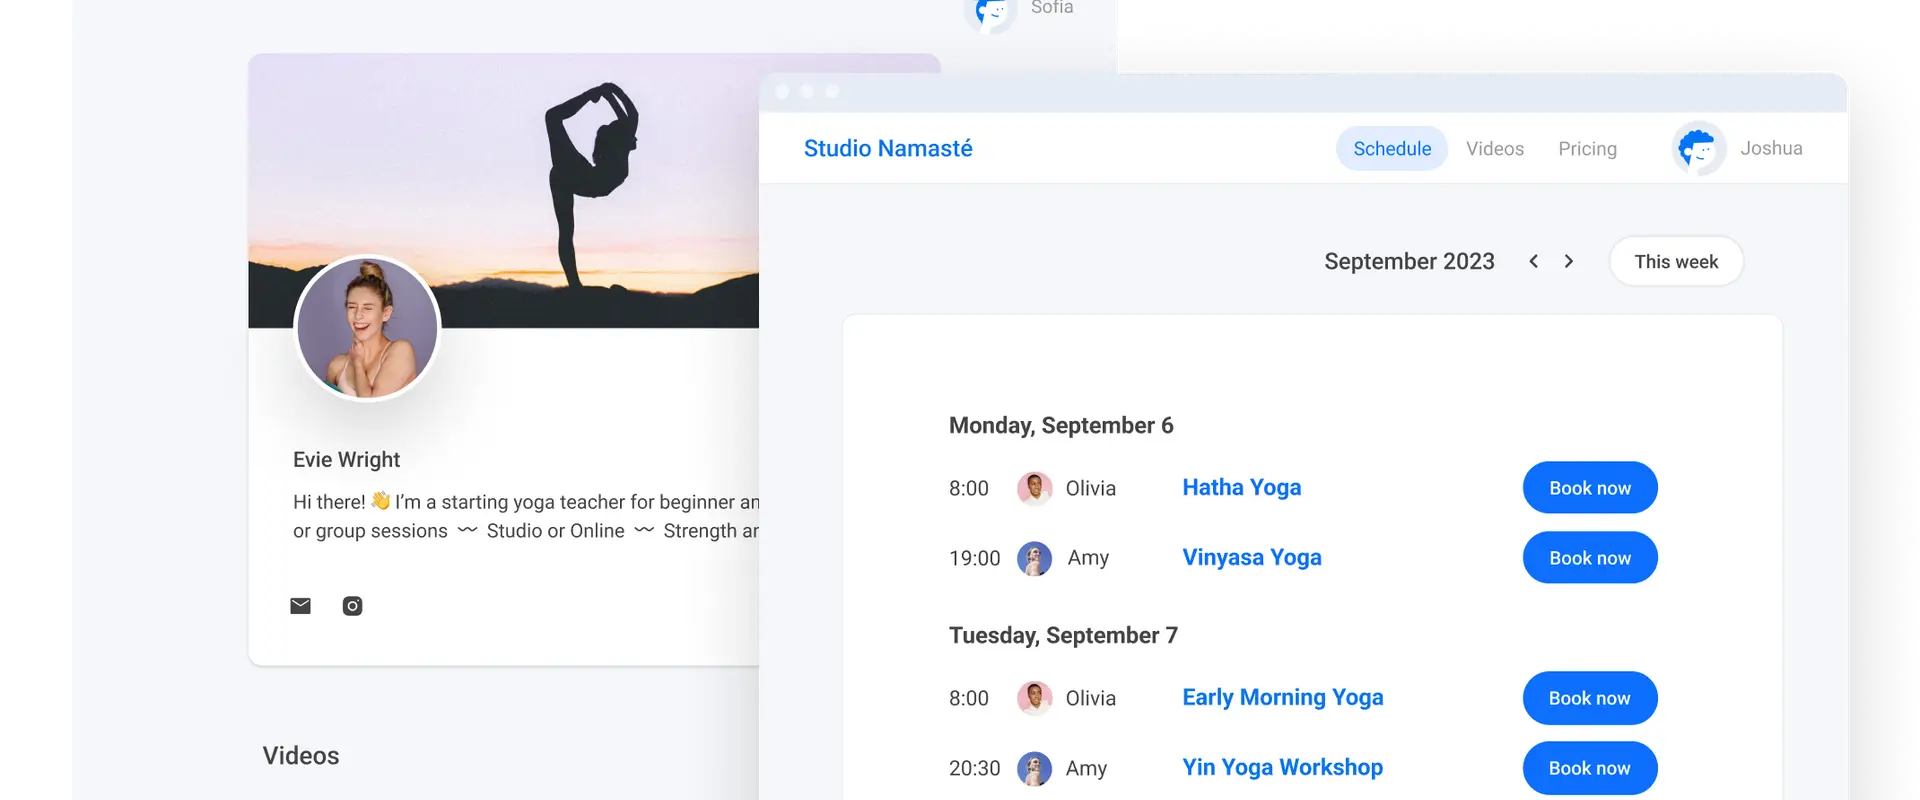Click the Videos heading on Evie's profile
This screenshot has width=1920, height=800.
coord(301,756)
